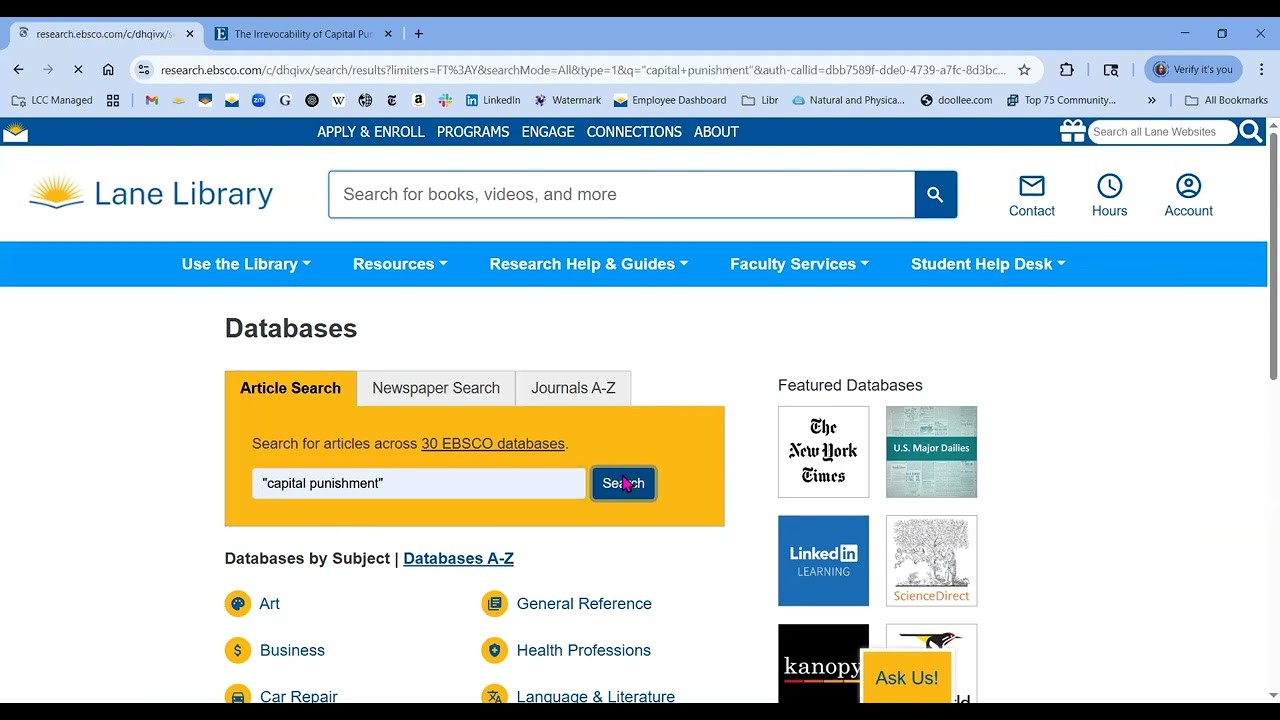Open the All Bookmarks folder
Image resolution: width=1280 pixels, height=720 pixels.
point(1226,100)
